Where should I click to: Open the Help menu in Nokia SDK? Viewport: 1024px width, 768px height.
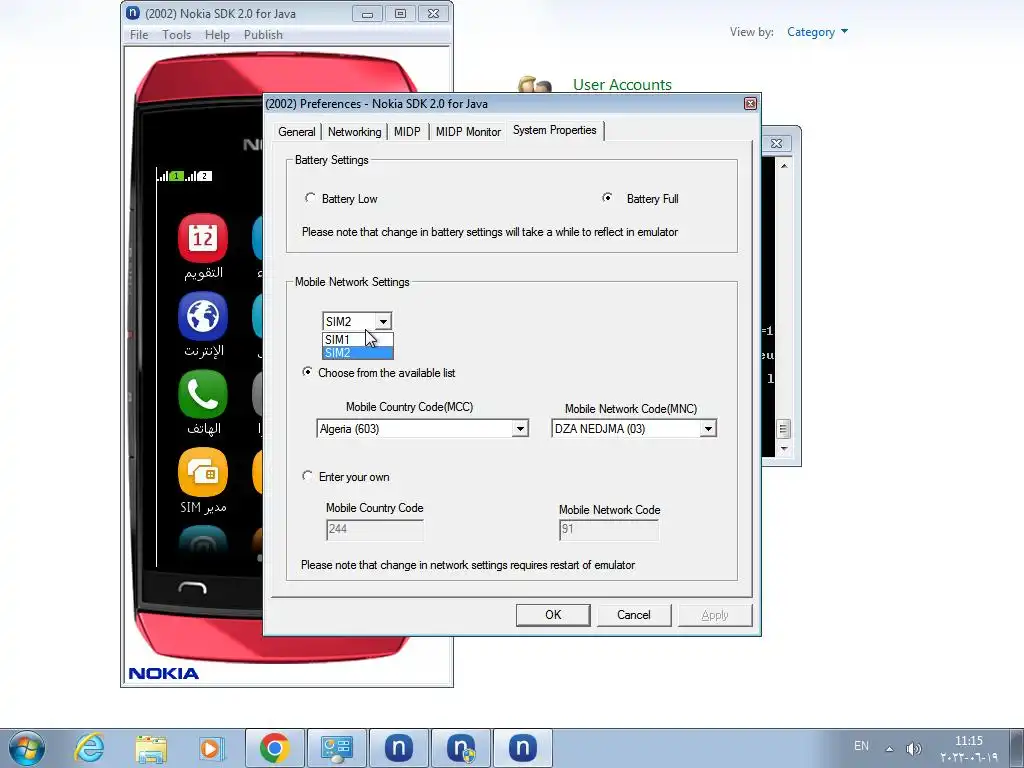pos(217,35)
